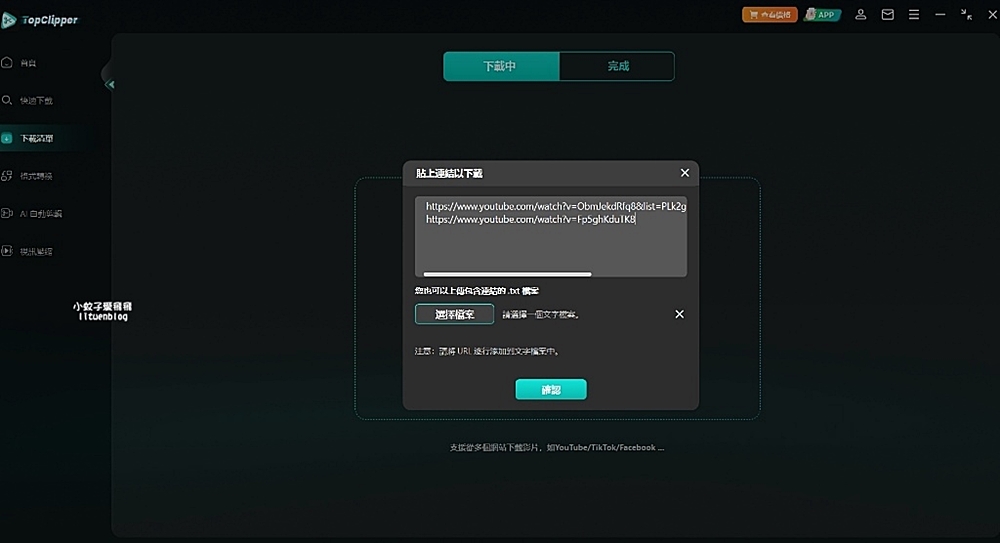The height and width of the screenshot is (543, 1000).
Task: Go to the home page in the sidebar
Action: (x=20, y=63)
